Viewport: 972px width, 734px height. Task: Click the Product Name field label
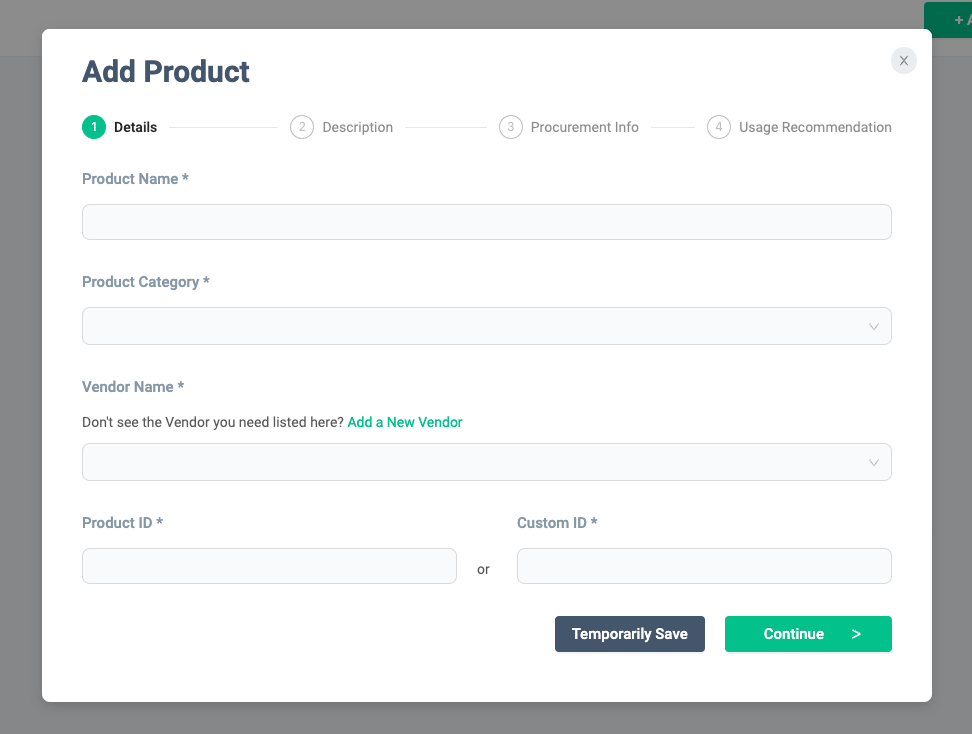click(135, 179)
